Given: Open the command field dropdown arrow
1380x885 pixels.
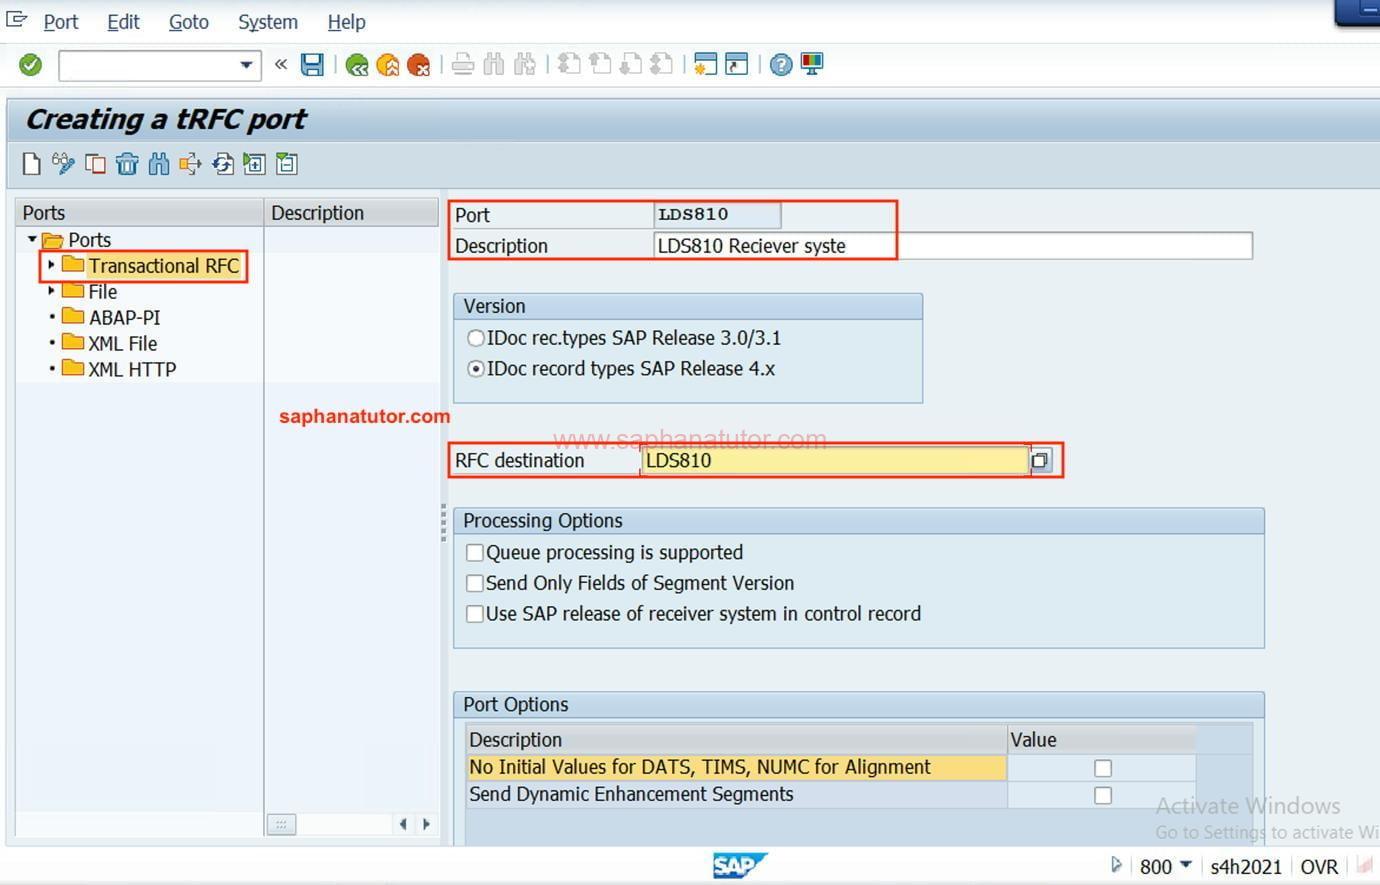Looking at the screenshot, I should click(x=246, y=65).
